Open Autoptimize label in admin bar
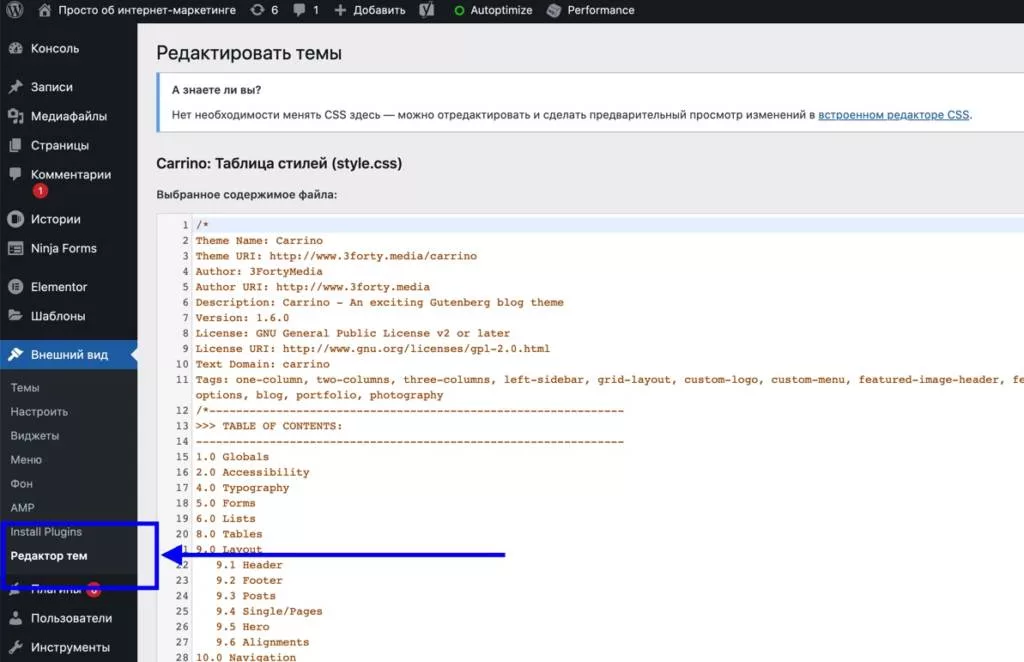The height and width of the screenshot is (662, 1024). [501, 10]
